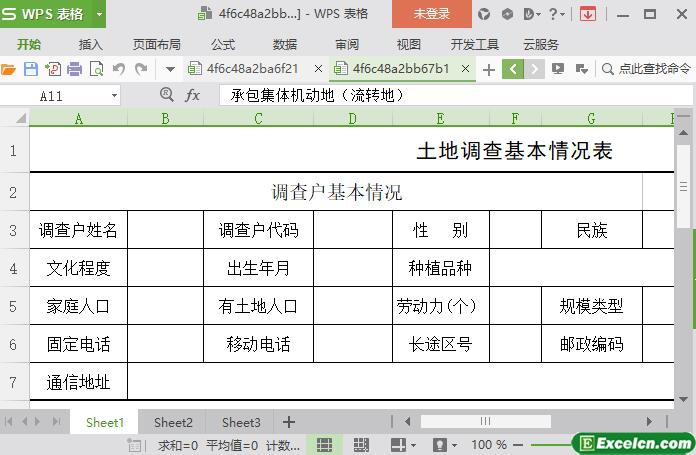696x455 pixels.
Task: Click the 未登录 login button
Action: 432,14
